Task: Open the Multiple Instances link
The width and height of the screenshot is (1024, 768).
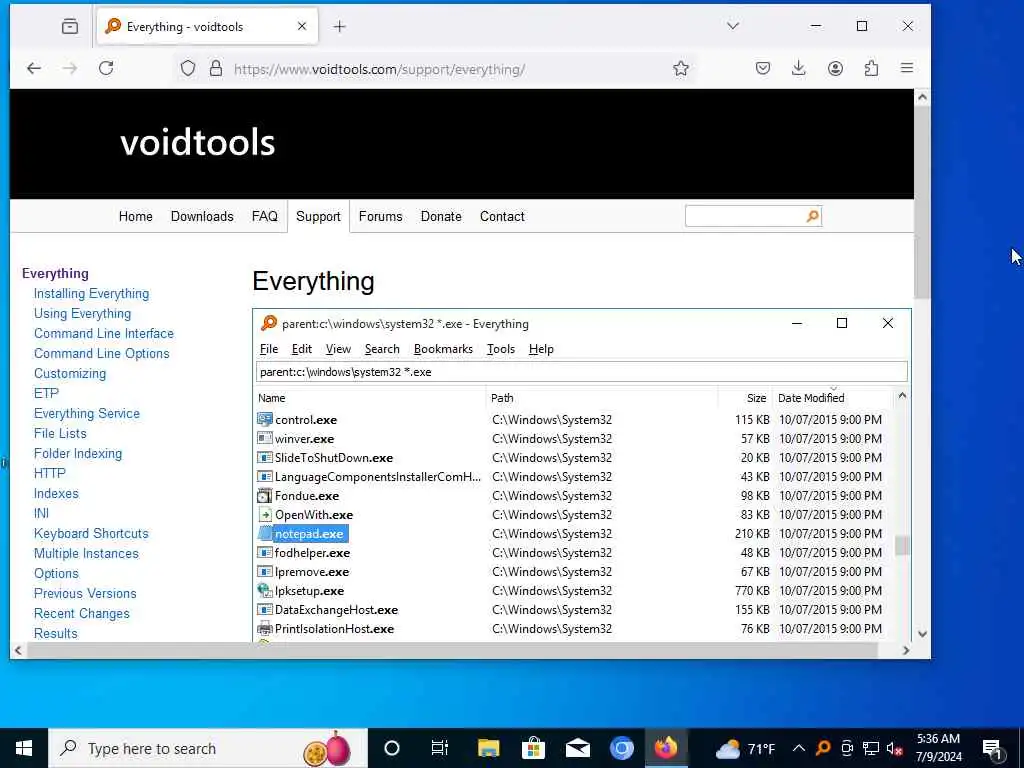Action: (x=86, y=553)
